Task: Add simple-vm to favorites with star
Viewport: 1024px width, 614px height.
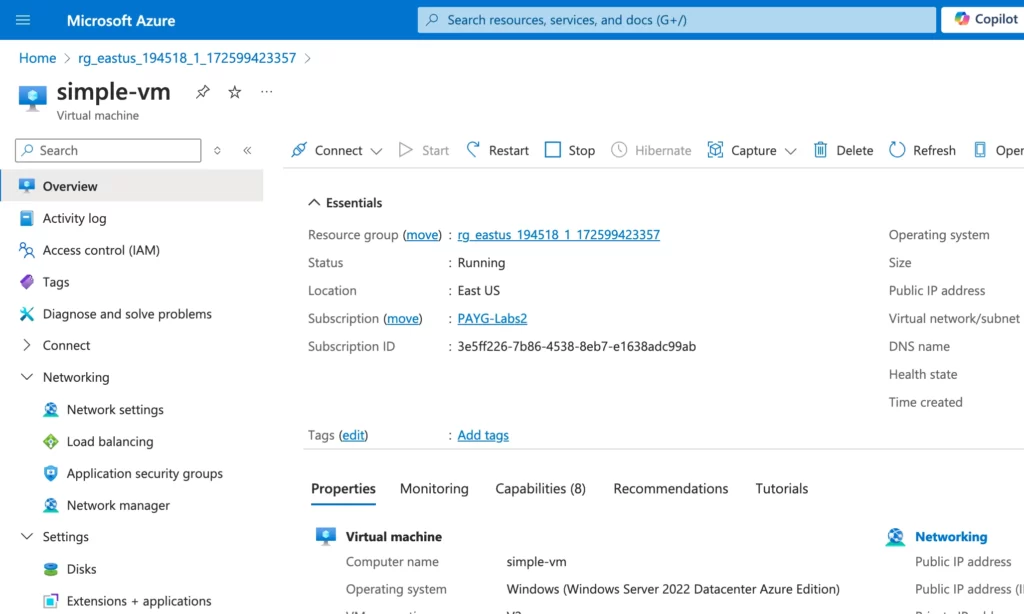Action: [234, 92]
